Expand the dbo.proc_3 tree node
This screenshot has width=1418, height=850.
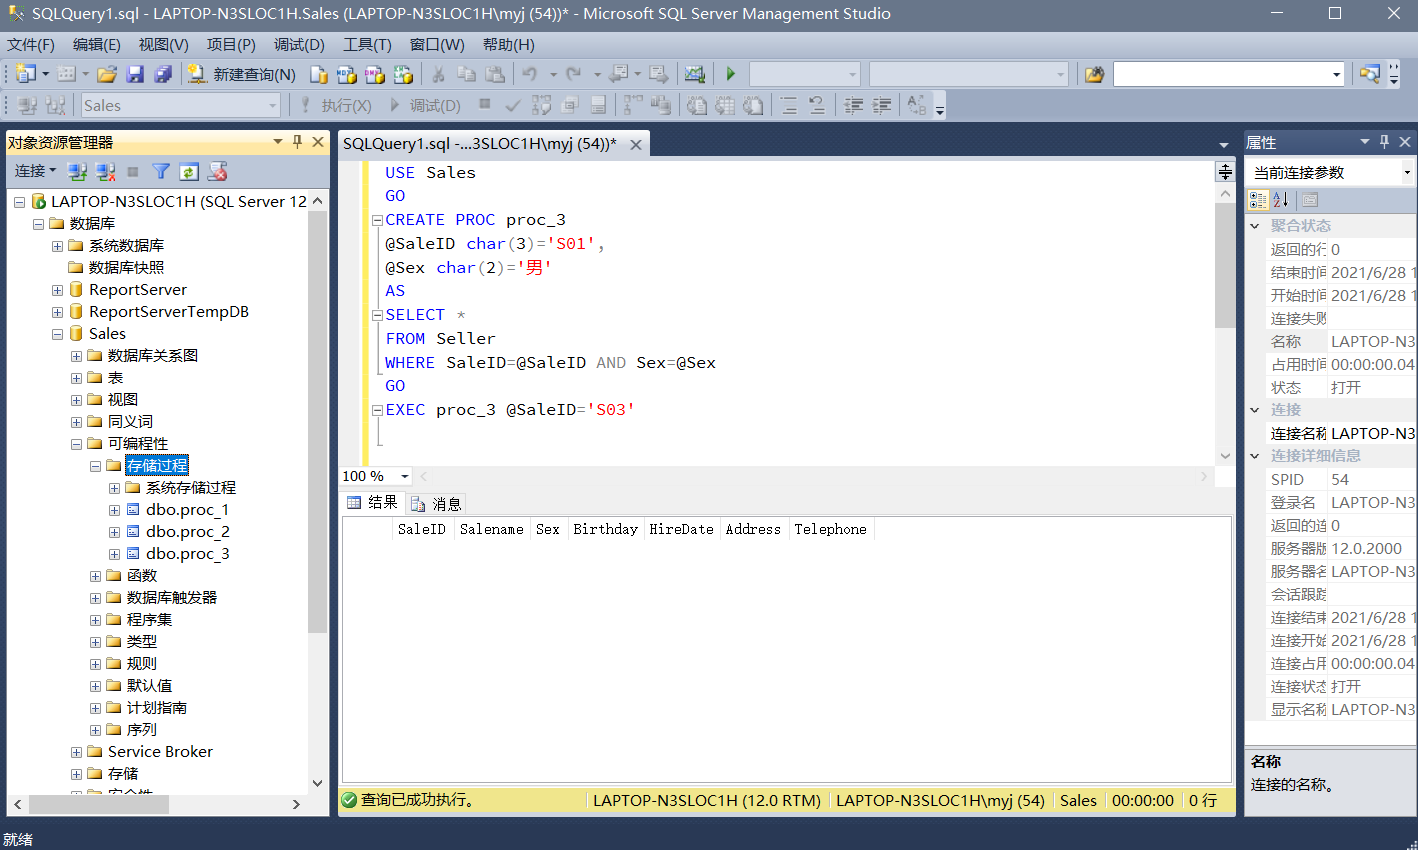click(114, 554)
